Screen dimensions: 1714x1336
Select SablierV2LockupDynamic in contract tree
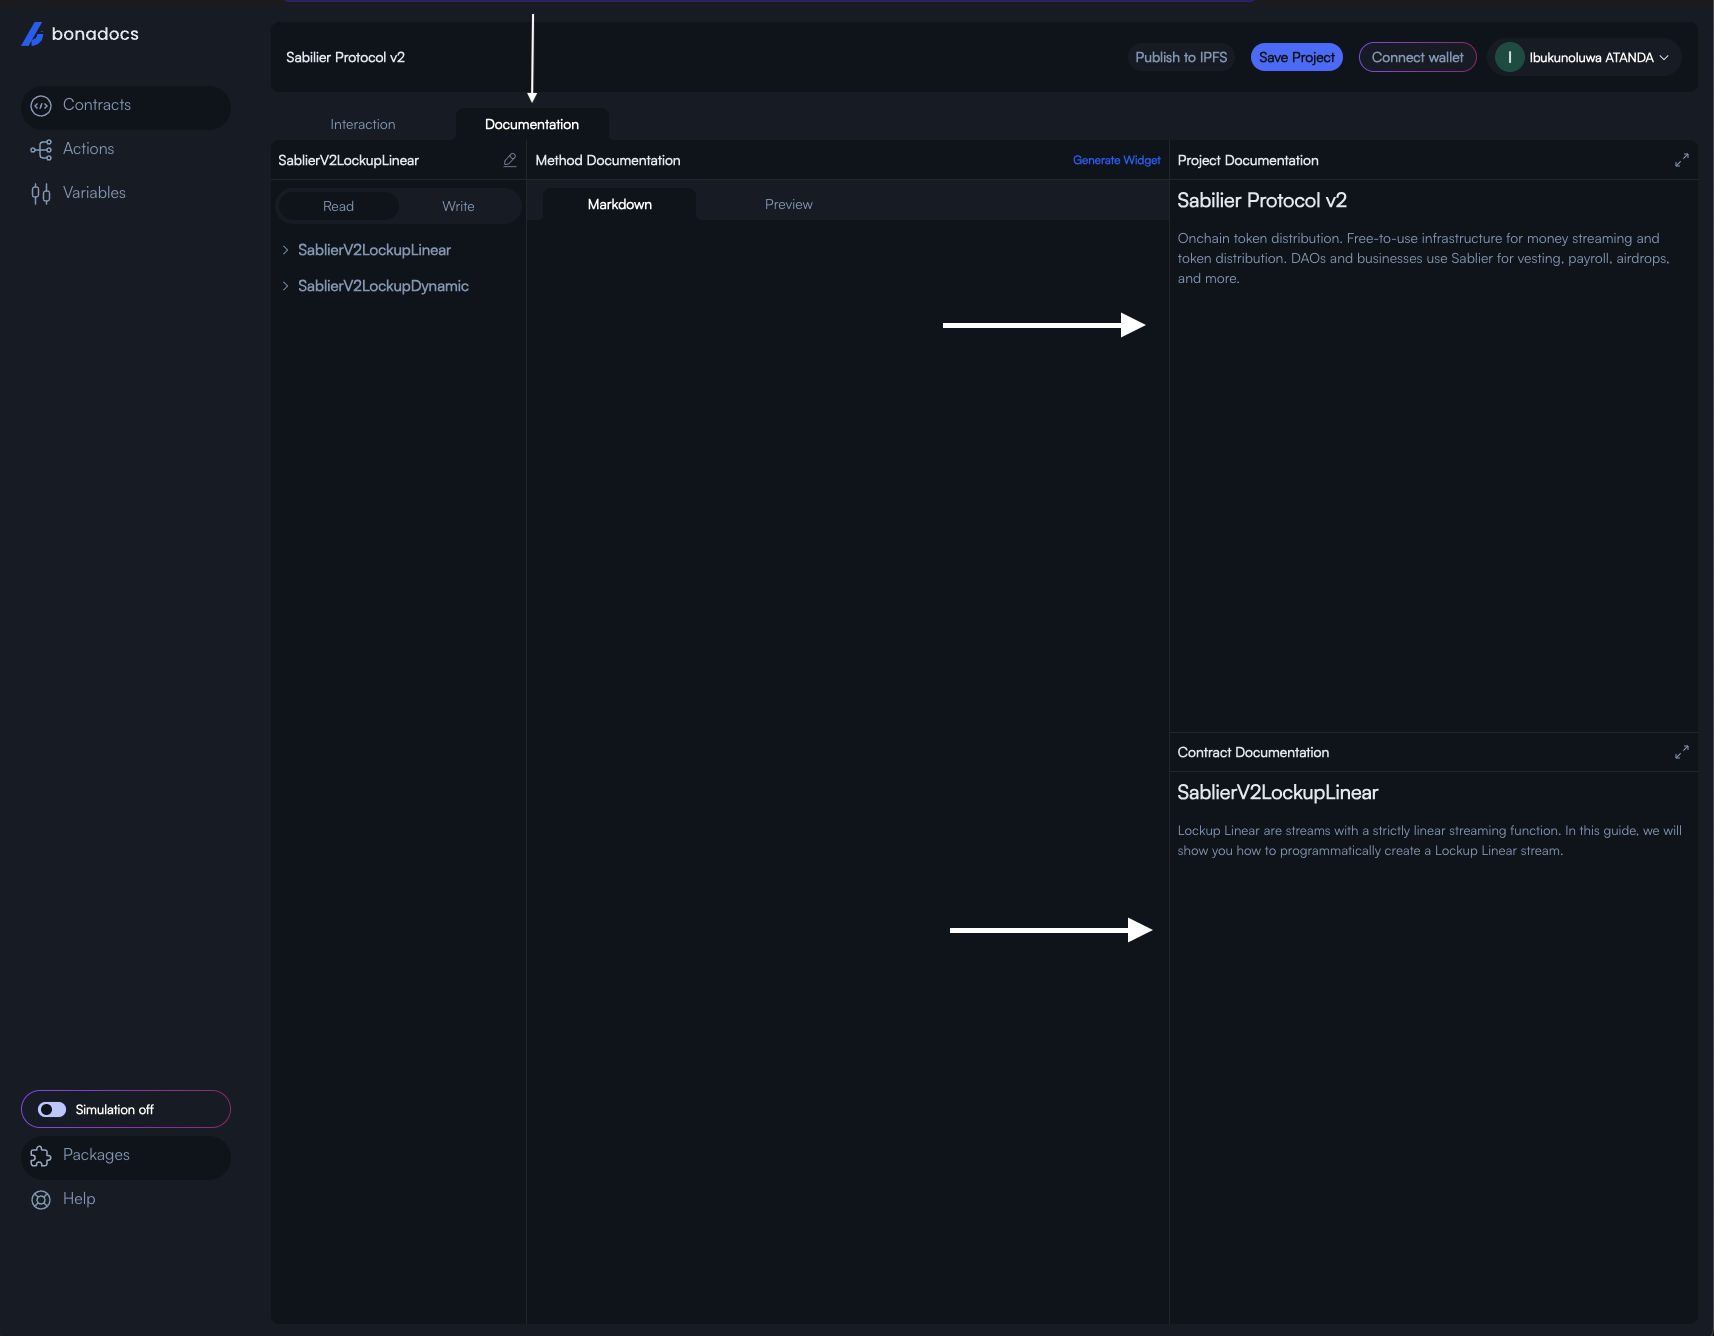point(383,286)
